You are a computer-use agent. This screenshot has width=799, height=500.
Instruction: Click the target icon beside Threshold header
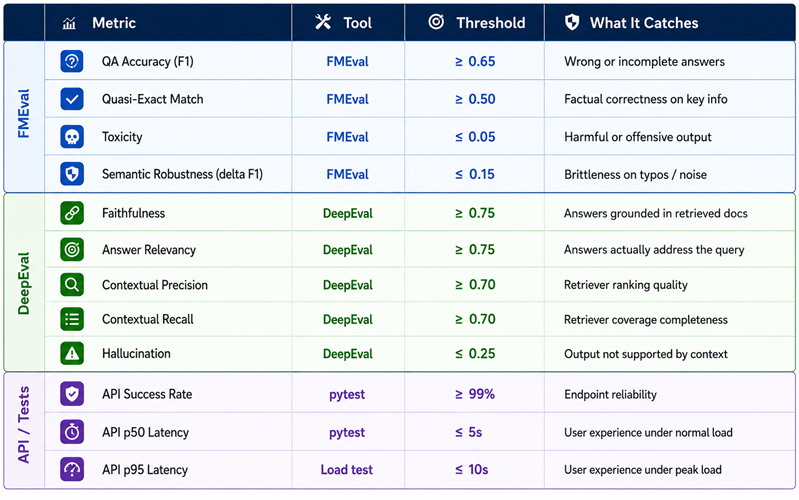click(436, 22)
